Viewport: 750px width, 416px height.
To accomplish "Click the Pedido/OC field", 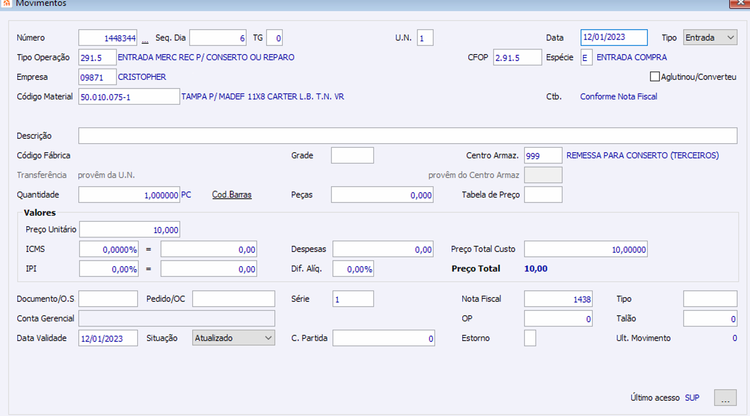I will pos(233,299).
